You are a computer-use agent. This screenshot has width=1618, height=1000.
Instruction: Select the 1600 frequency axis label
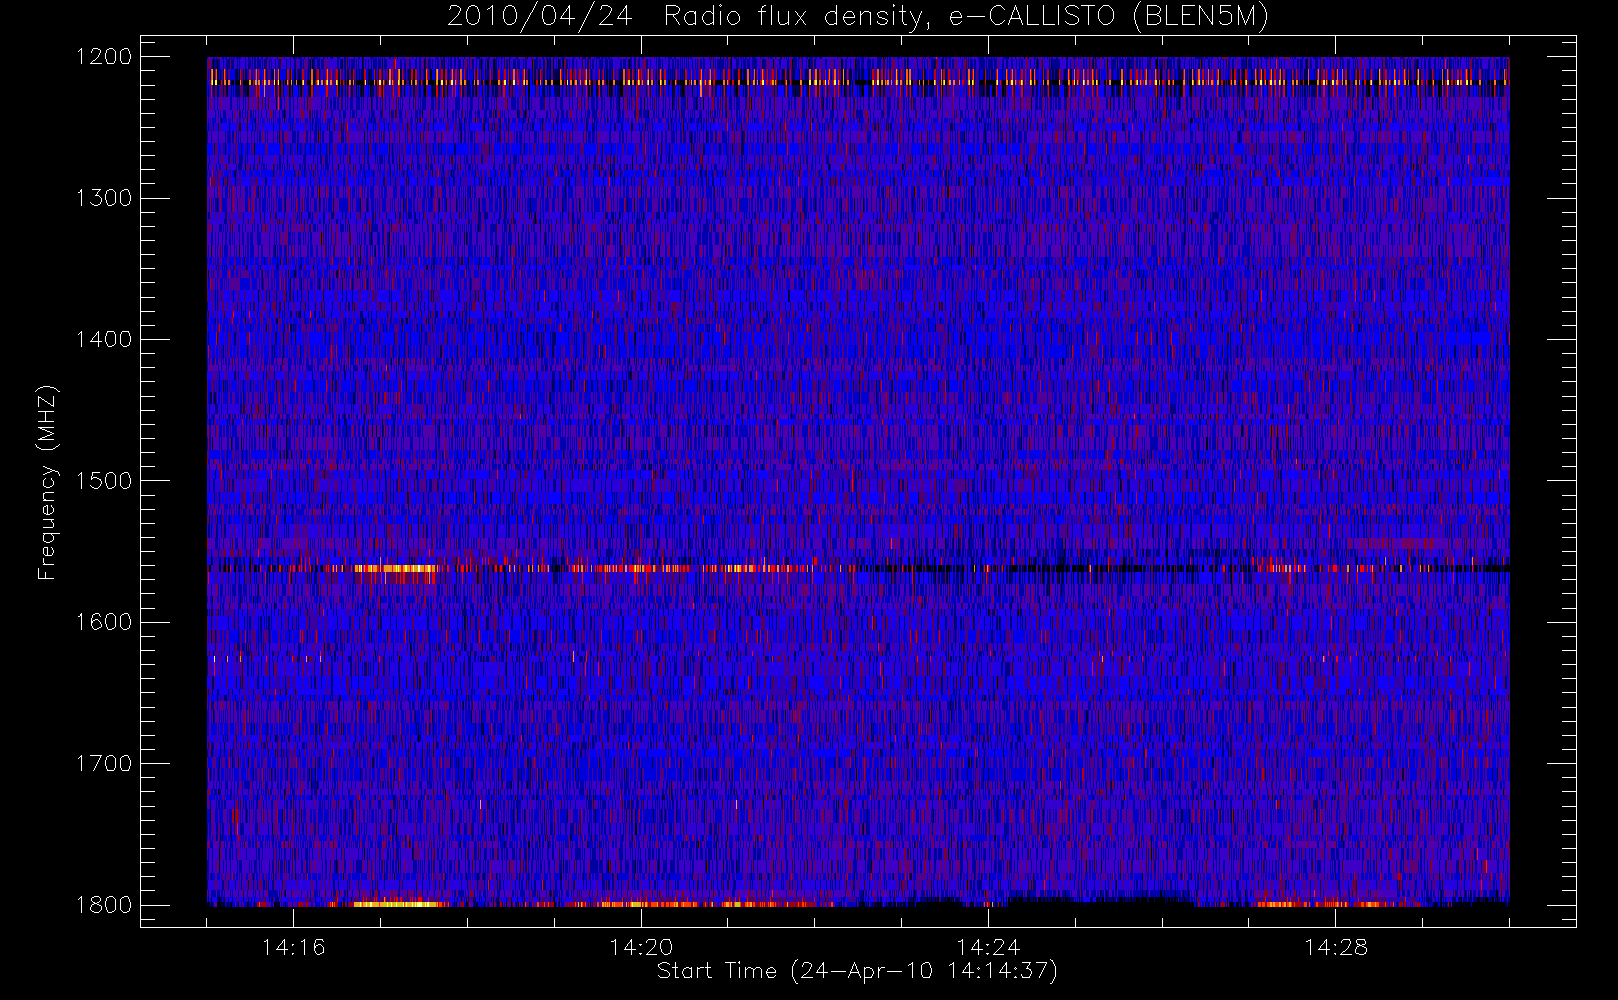104,622
